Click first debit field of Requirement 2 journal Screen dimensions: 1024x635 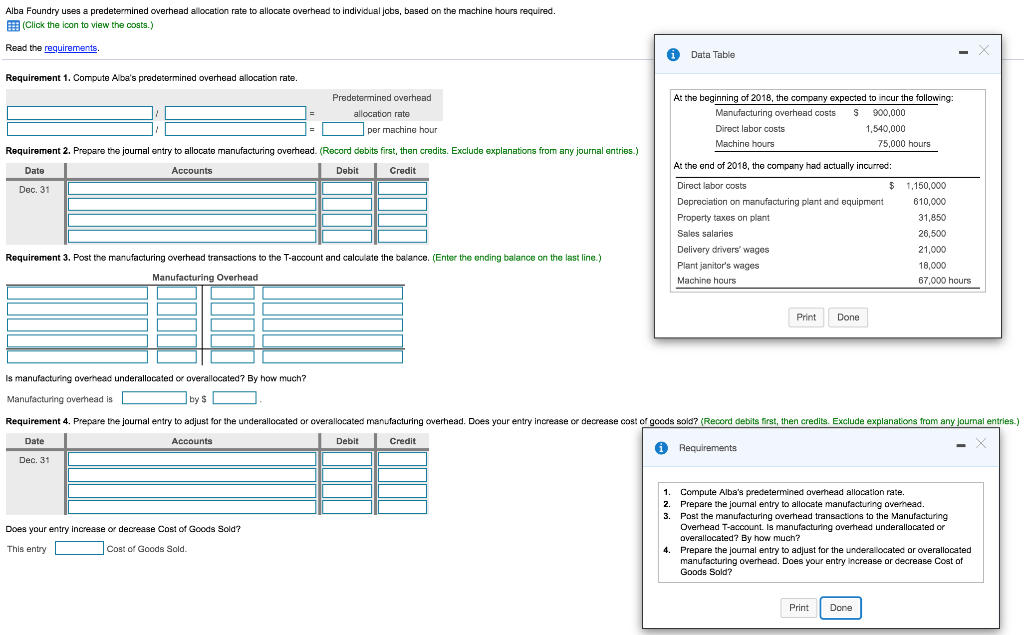pos(347,189)
